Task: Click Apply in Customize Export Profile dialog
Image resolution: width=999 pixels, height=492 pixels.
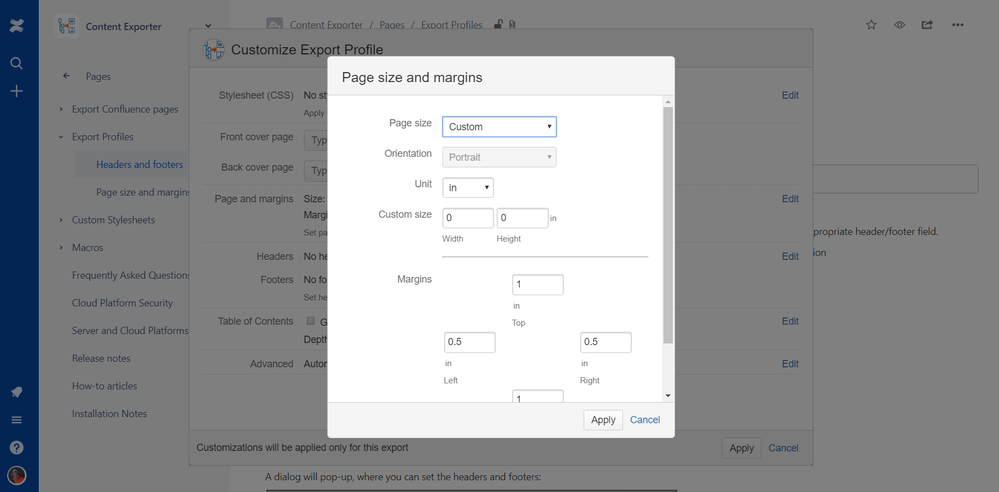Action: click(742, 448)
